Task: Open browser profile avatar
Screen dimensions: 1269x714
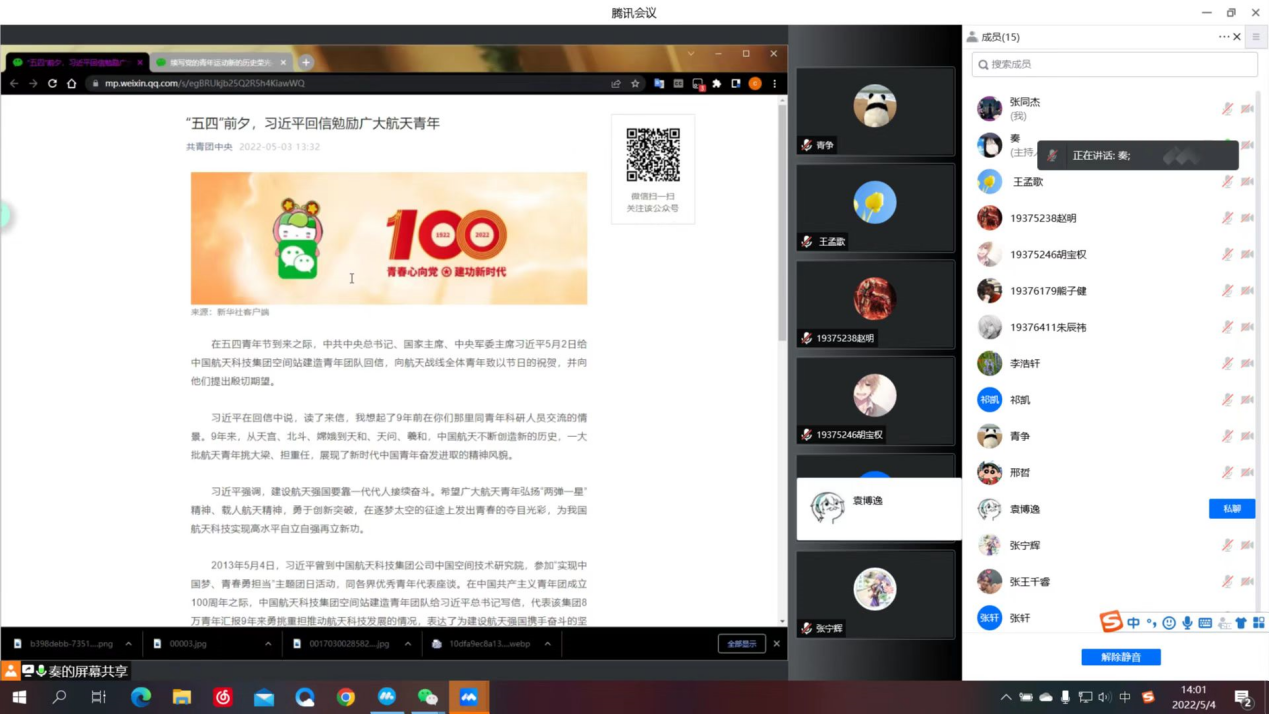Action: click(x=755, y=84)
